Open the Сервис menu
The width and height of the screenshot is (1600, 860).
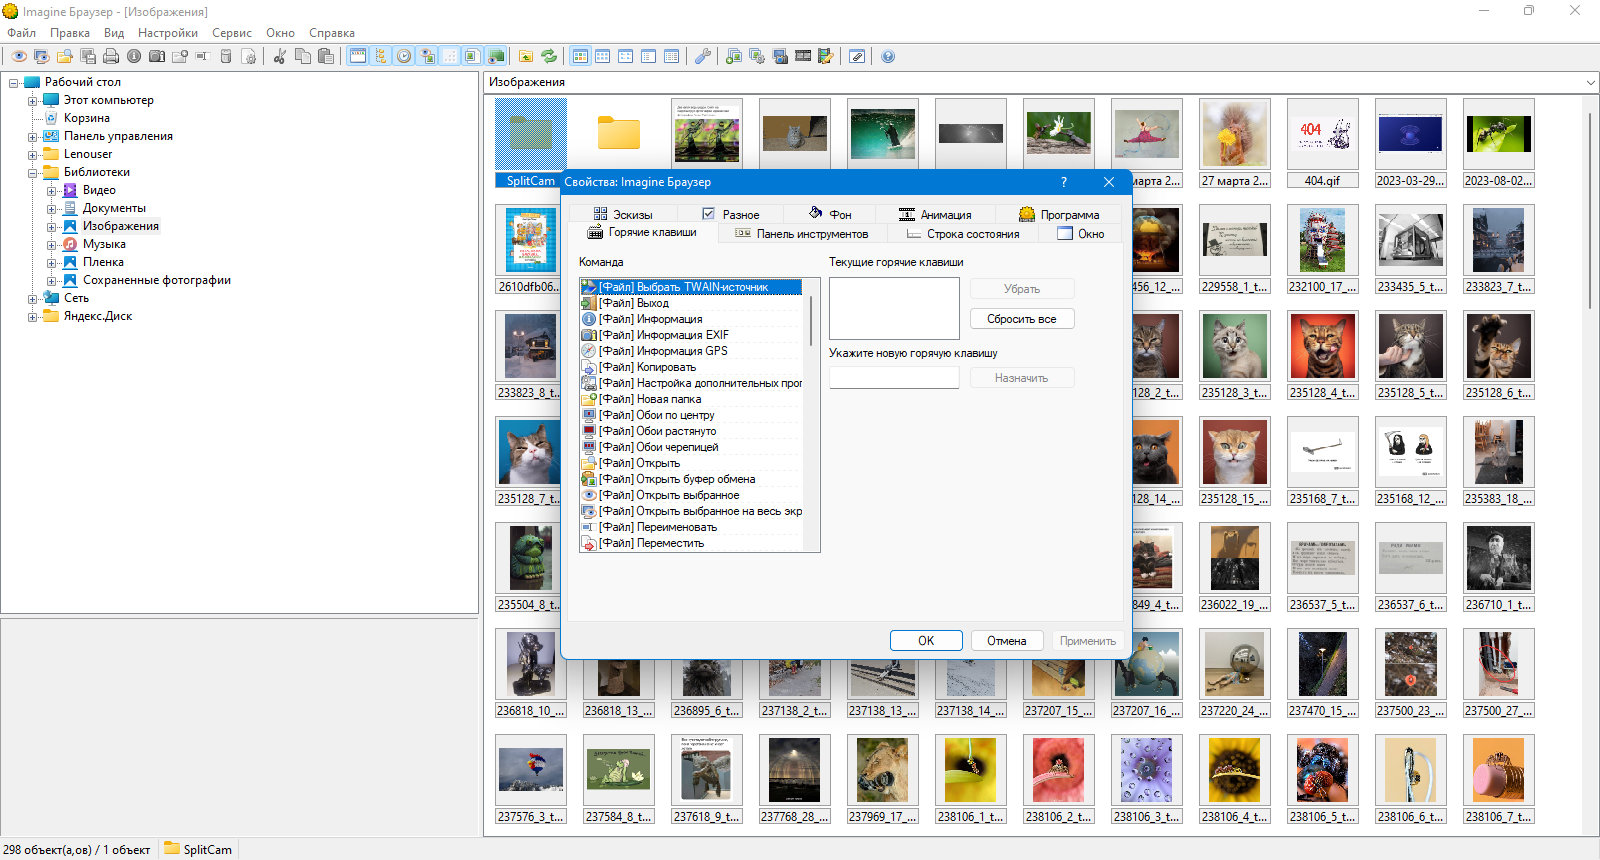232,33
